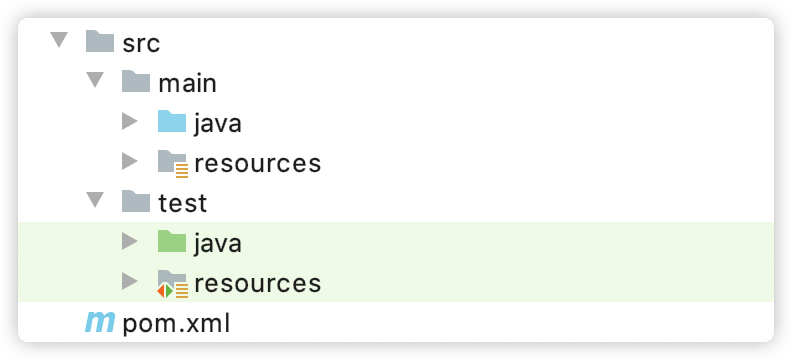
Task: Select the main folder label
Action: [187, 82]
